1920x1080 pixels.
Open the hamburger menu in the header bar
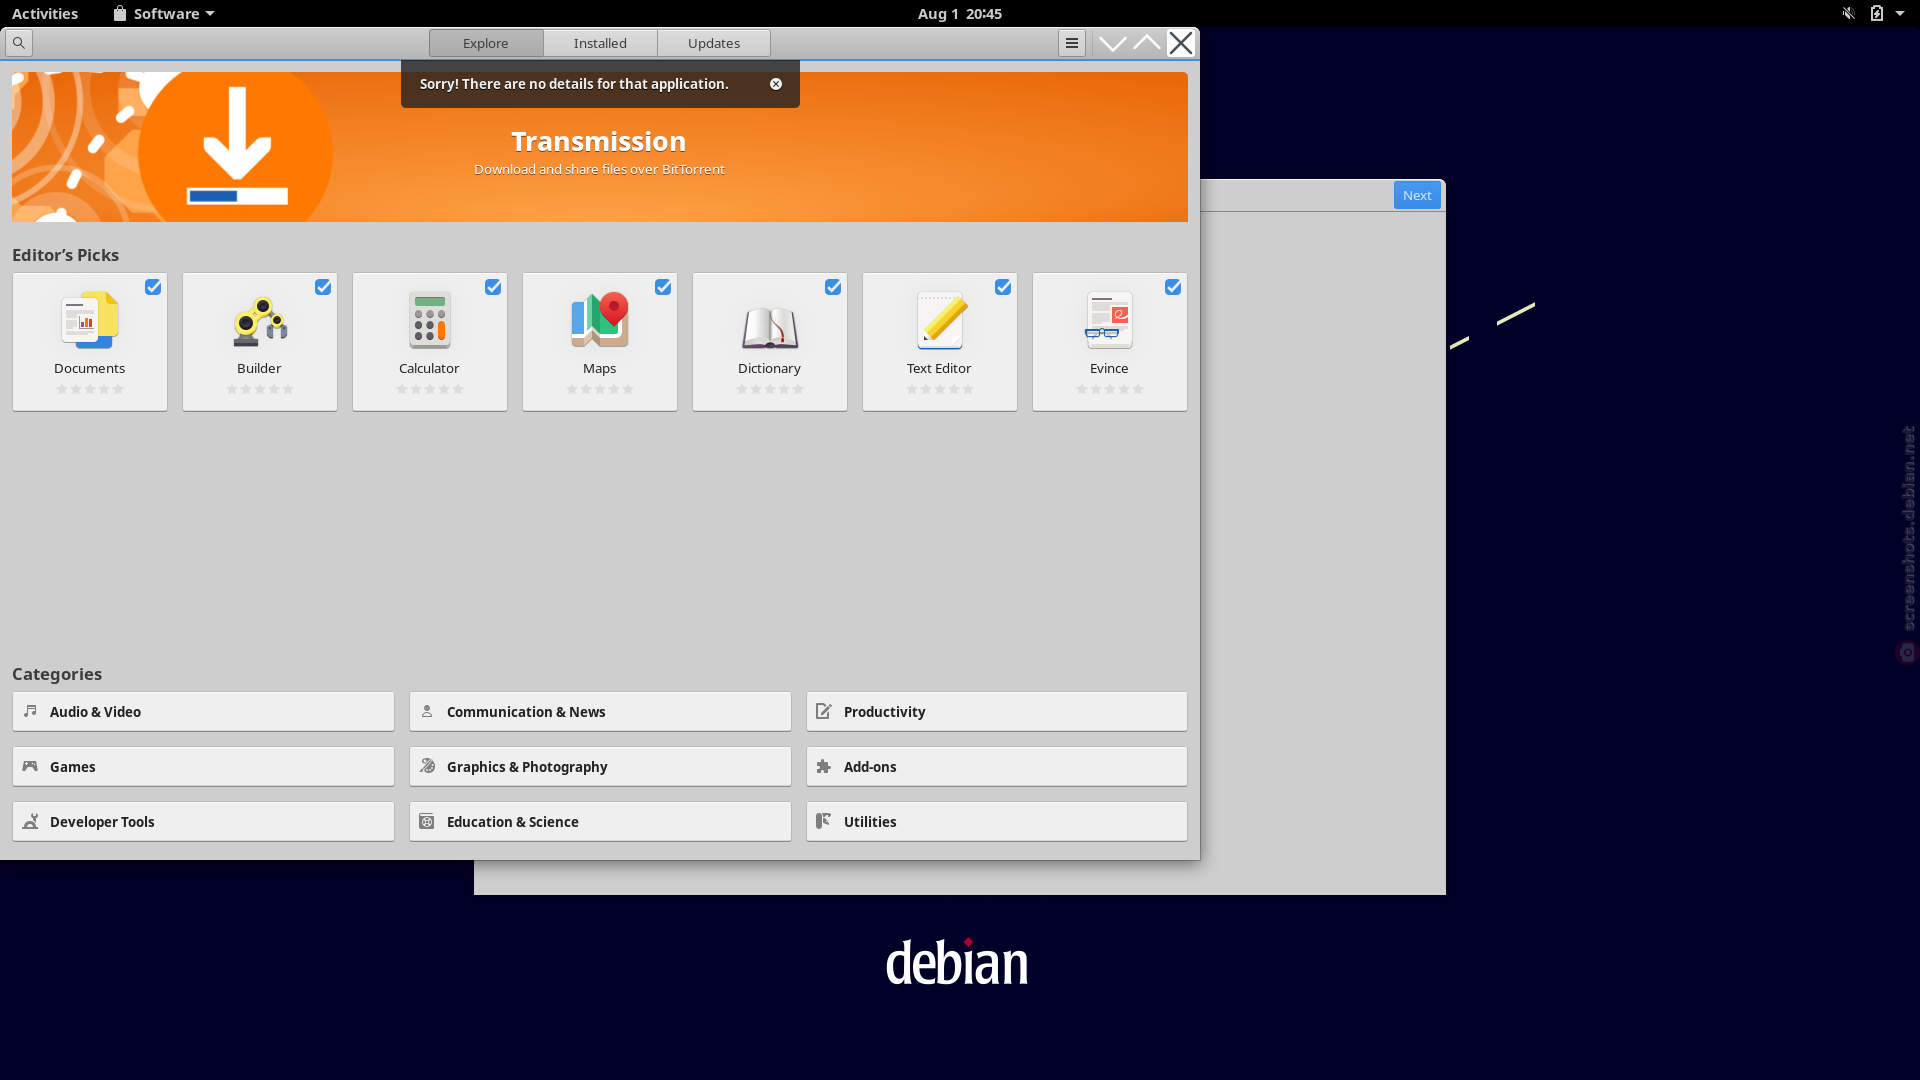pyautogui.click(x=1071, y=43)
